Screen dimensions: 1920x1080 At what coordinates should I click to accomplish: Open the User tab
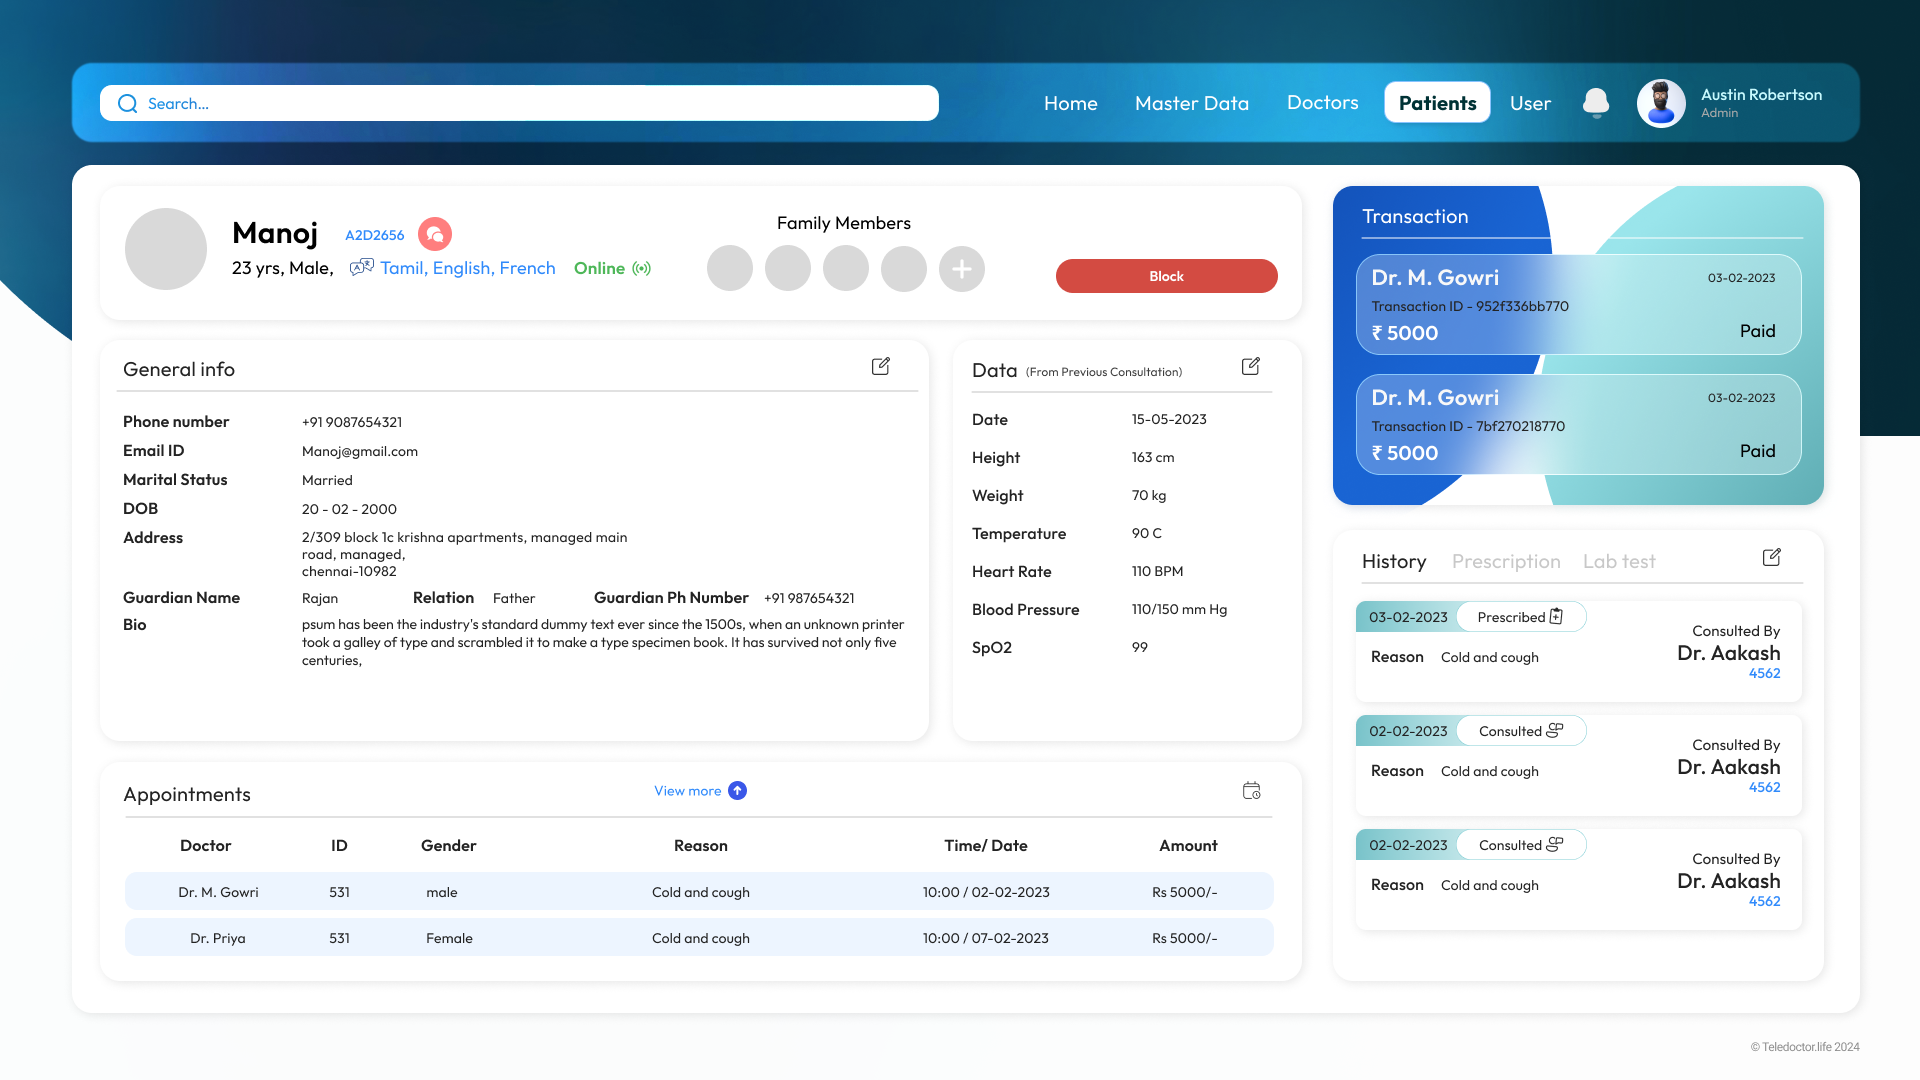(1531, 103)
